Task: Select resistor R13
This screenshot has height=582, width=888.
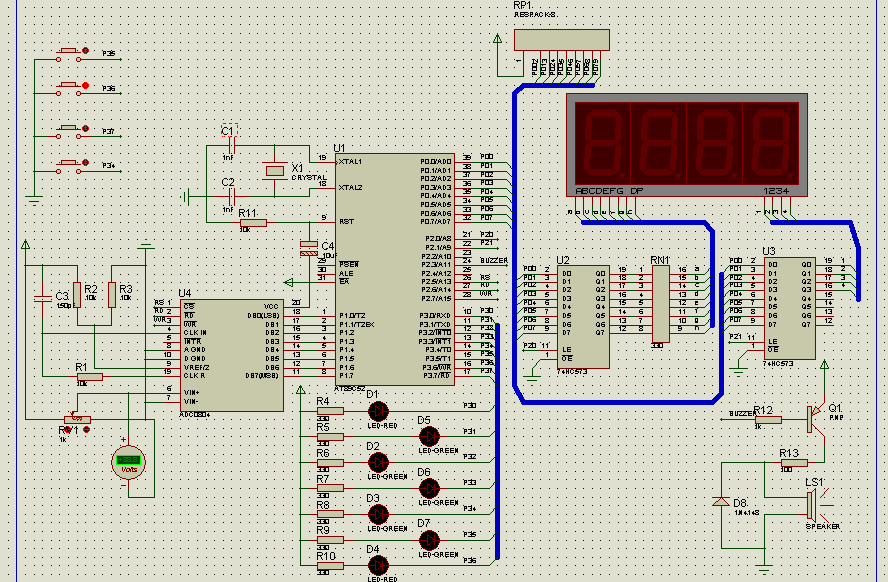Action: point(794,463)
